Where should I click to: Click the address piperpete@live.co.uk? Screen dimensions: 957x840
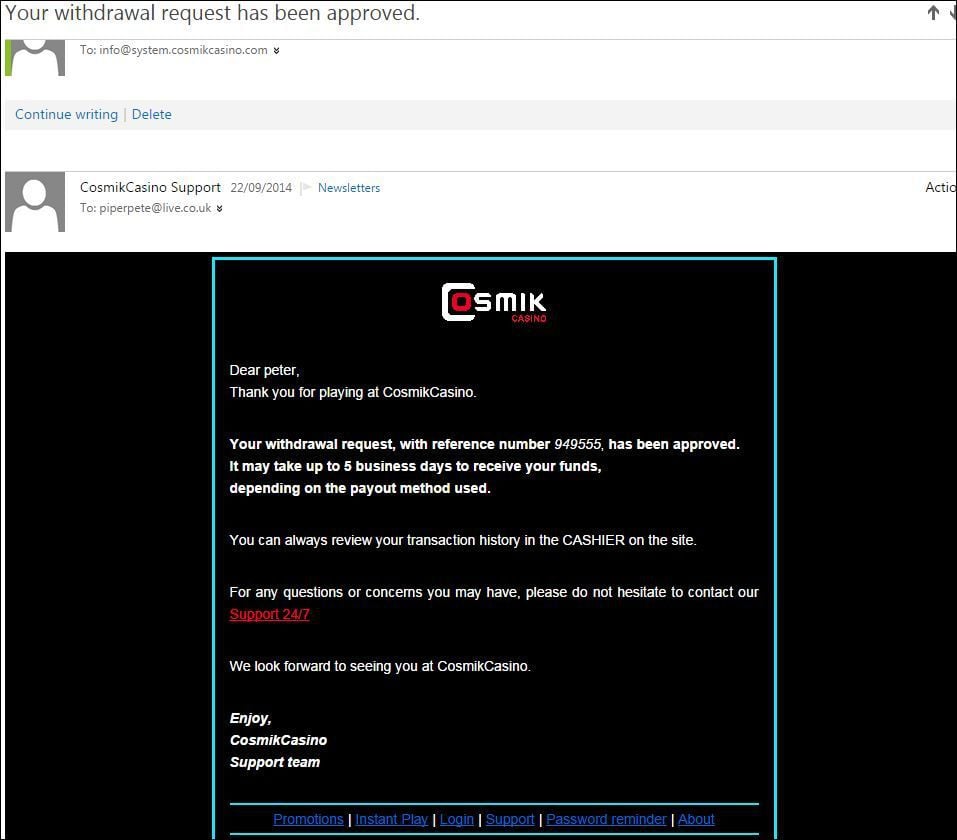[x=155, y=208]
